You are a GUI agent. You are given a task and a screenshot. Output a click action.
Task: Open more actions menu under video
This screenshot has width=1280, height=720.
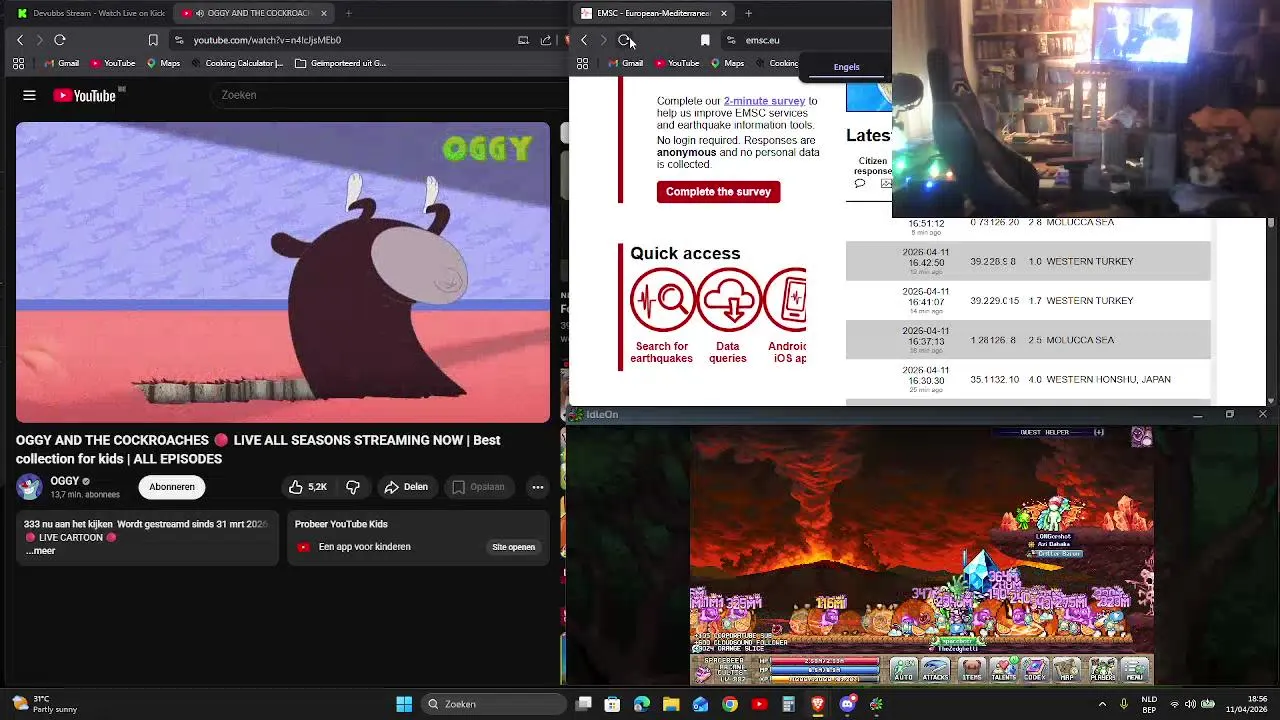pyautogui.click(x=537, y=487)
